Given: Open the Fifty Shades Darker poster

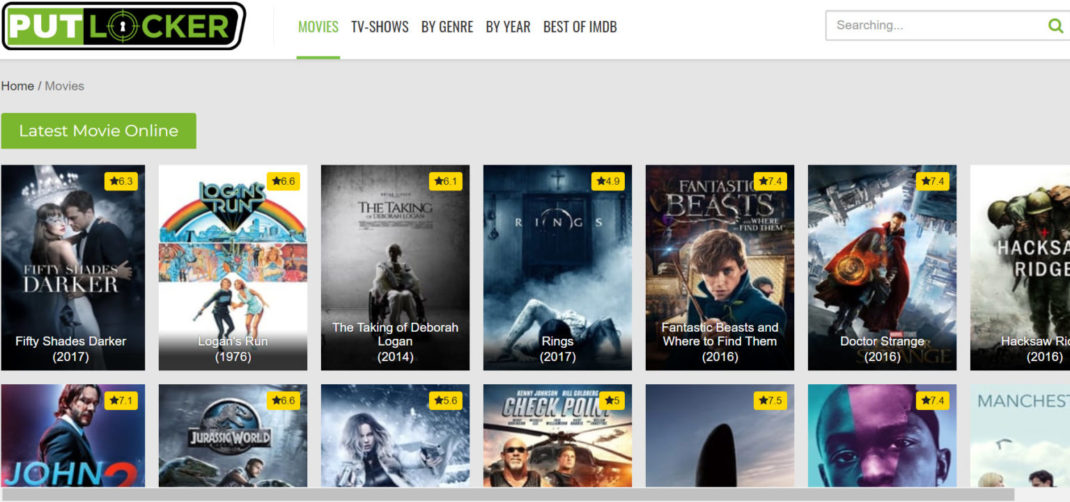Looking at the screenshot, I should click(x=73, y=267).
